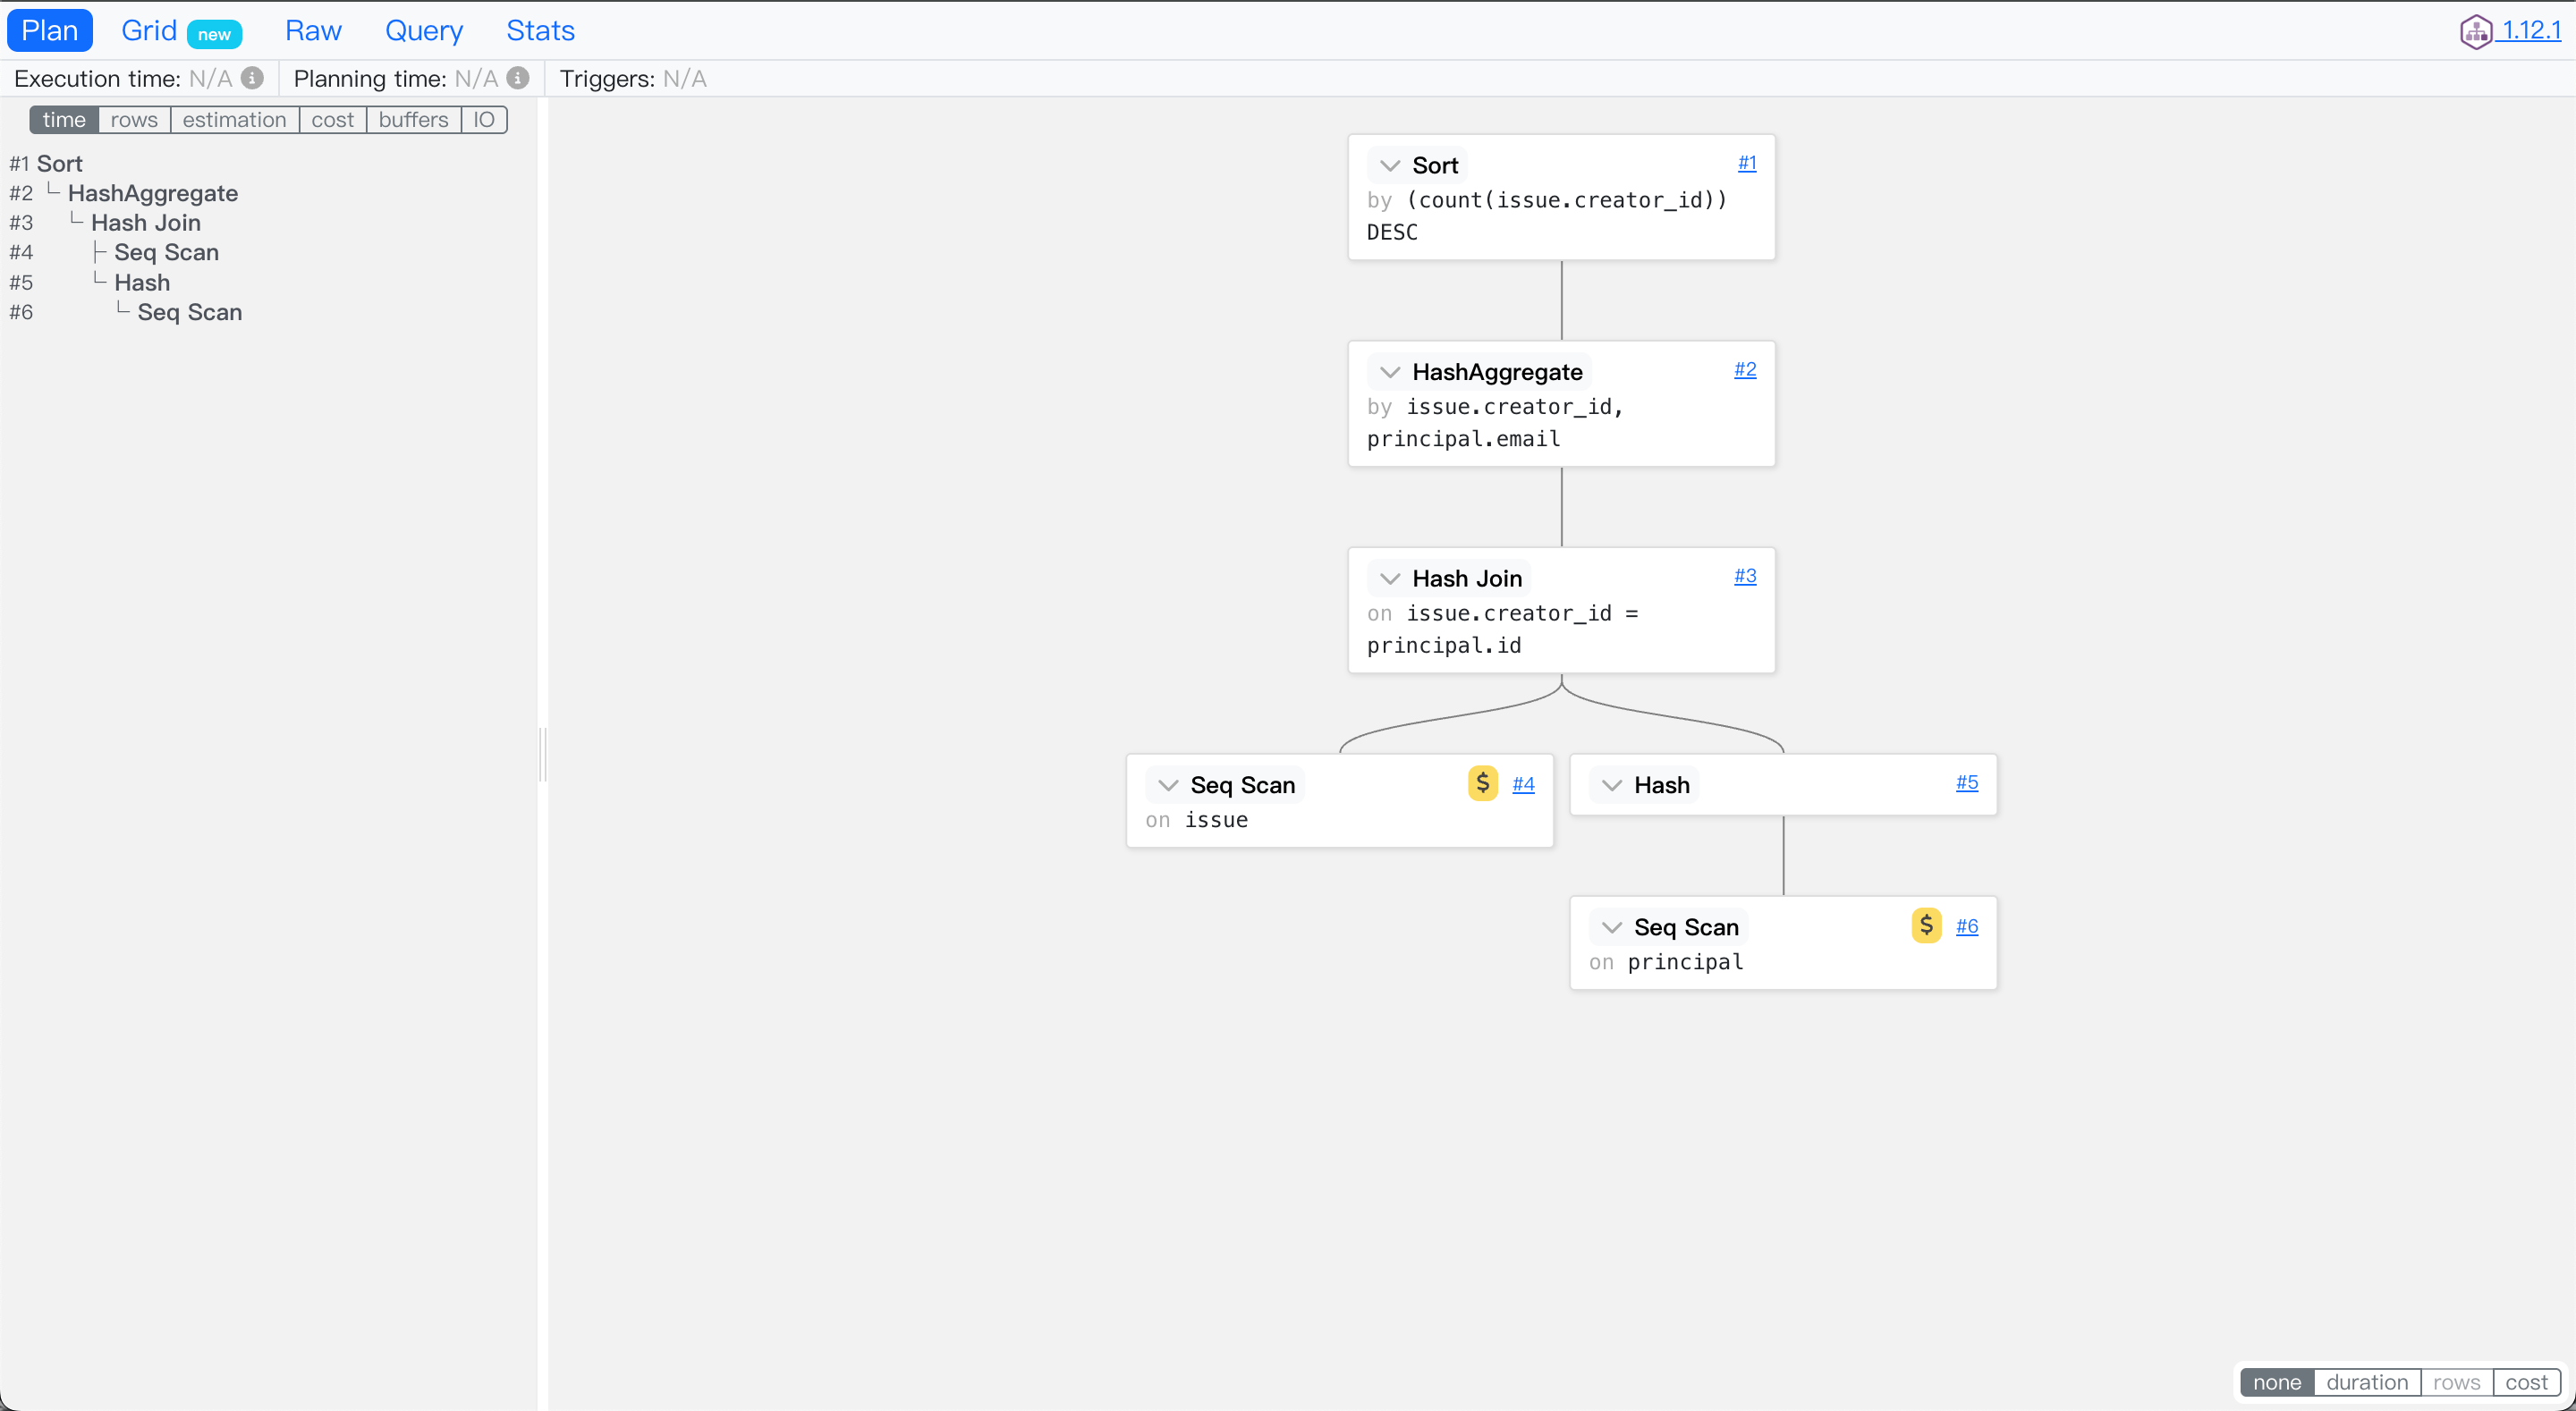Click the info icon beside Planning time
This screenshot has width=2576, height=1411.
518,78
